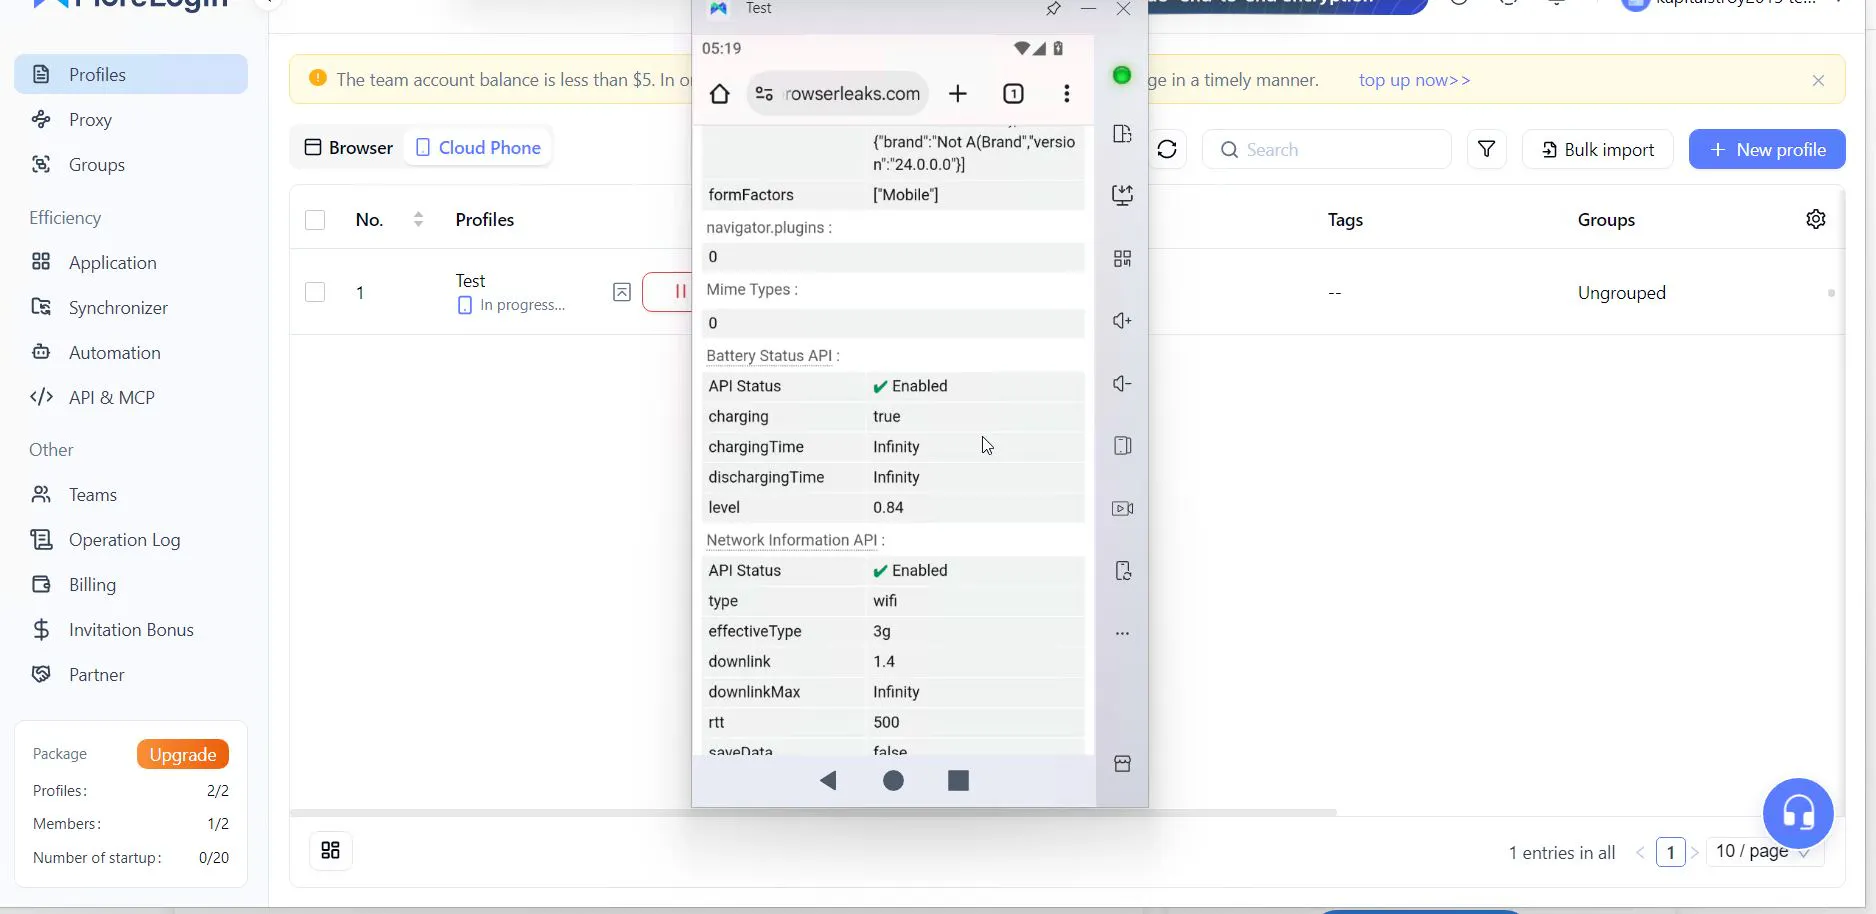Image resolution: width=1876 pixels, height=914 pixels.
Task: Go to page 1 in pagination
Action: (x=1670, y=852)
